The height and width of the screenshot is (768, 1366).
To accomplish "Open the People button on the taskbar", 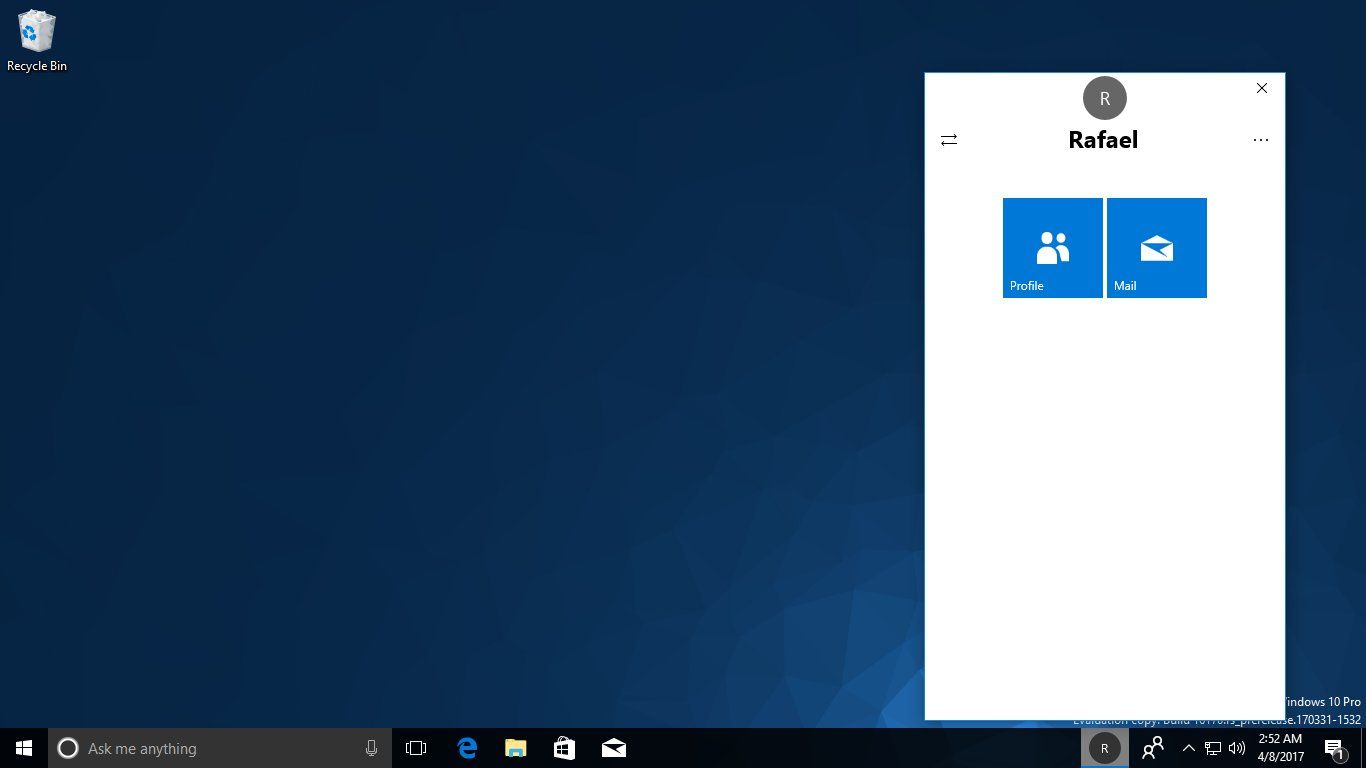I will pos(1153,748).
